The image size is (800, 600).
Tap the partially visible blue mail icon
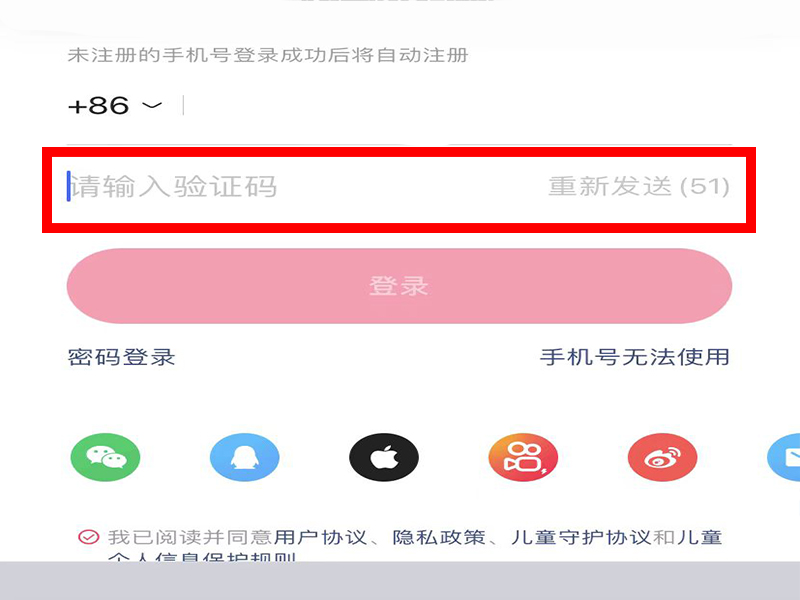coord(784,457)
